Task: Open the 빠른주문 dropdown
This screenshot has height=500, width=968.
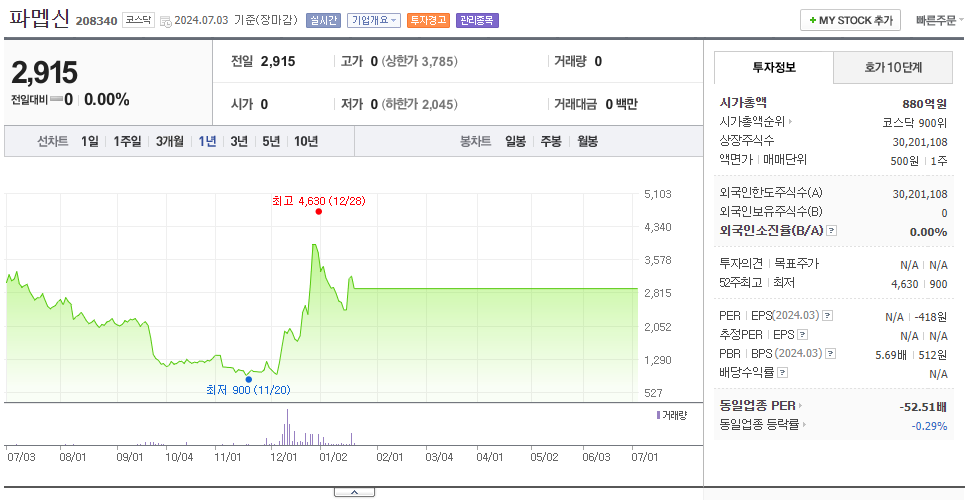Action: (x=940, y=20)
